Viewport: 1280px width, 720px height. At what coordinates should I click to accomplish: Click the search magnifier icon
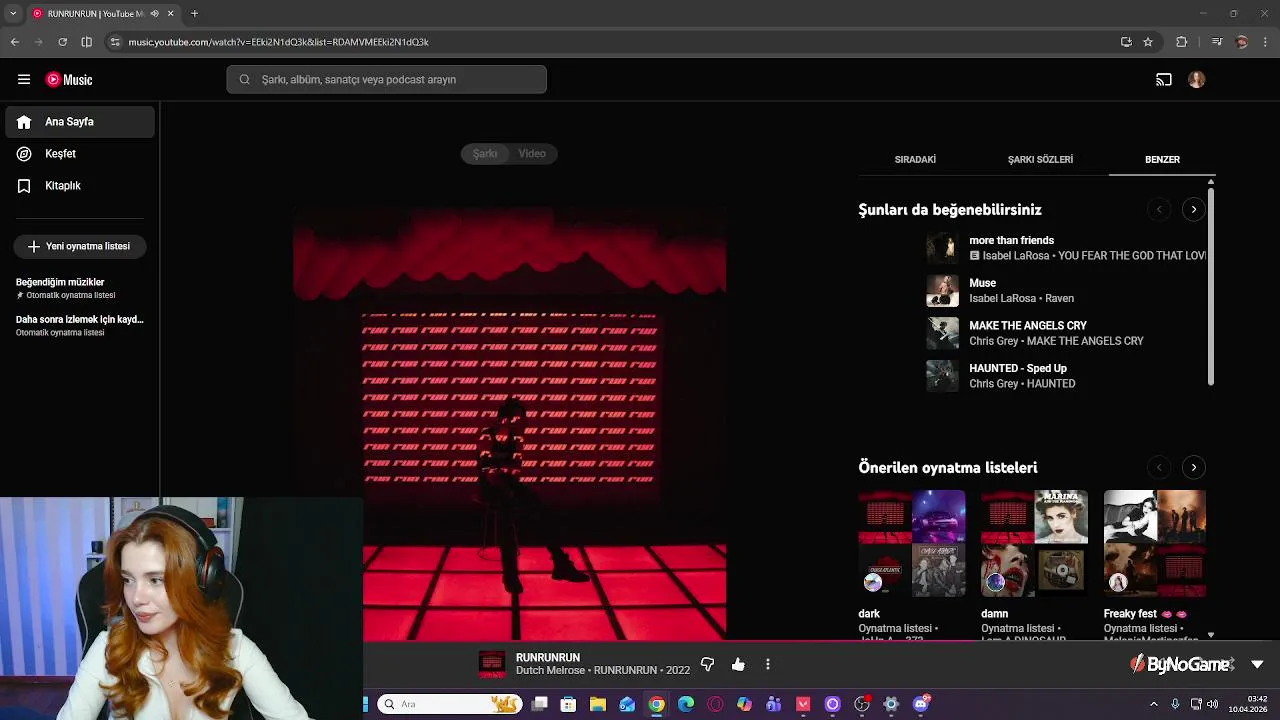point(244,79)
